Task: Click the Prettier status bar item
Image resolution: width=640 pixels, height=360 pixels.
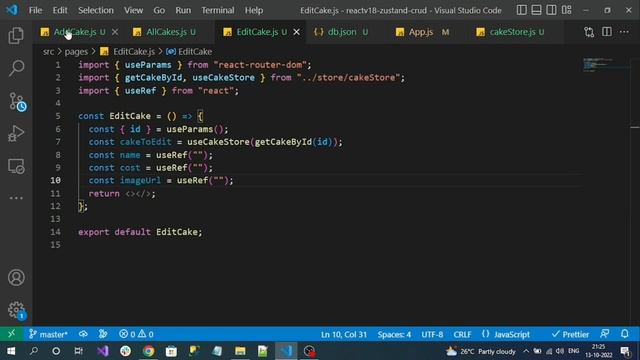Action: 570,335
